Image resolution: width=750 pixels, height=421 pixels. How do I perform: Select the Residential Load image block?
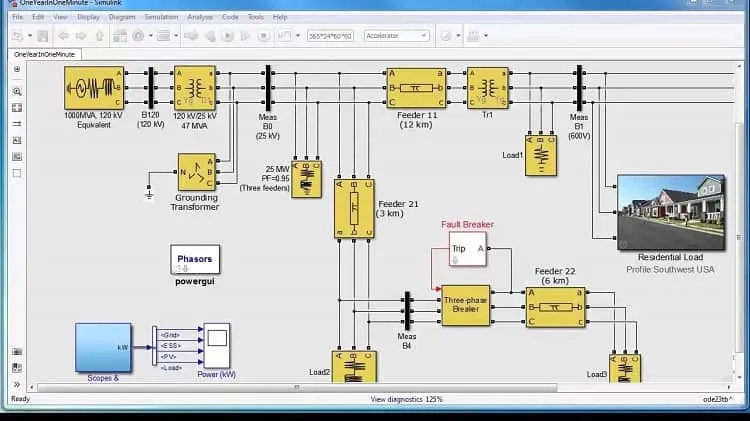671,212
